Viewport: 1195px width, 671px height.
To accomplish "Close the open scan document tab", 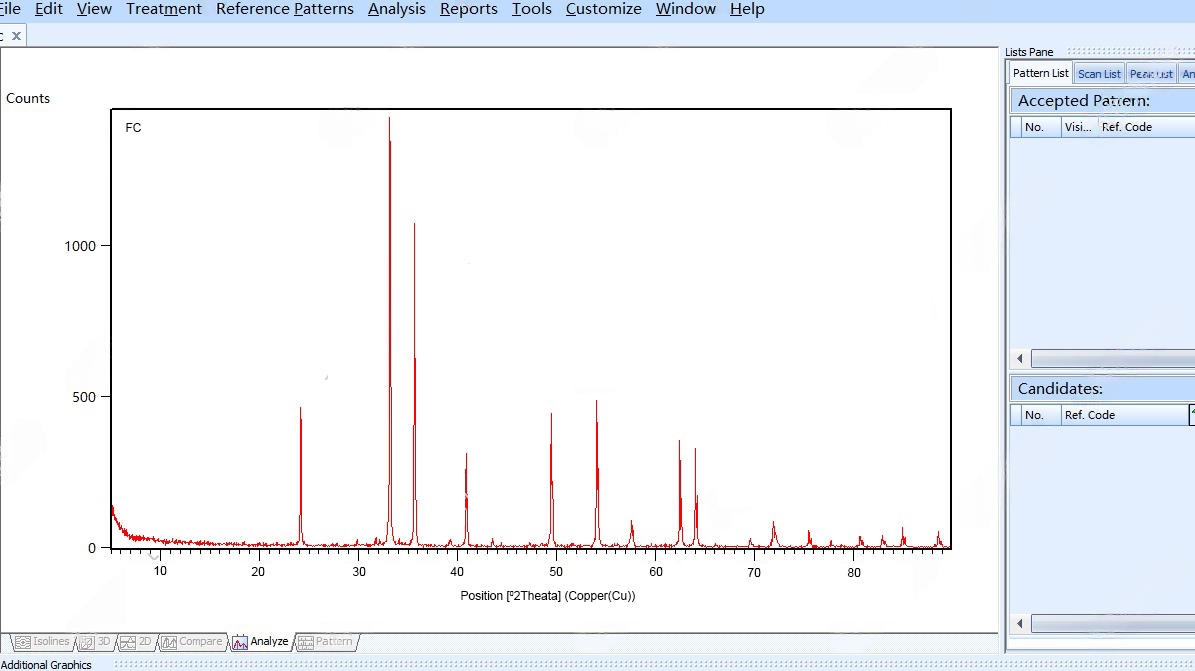I will [14, 34].
